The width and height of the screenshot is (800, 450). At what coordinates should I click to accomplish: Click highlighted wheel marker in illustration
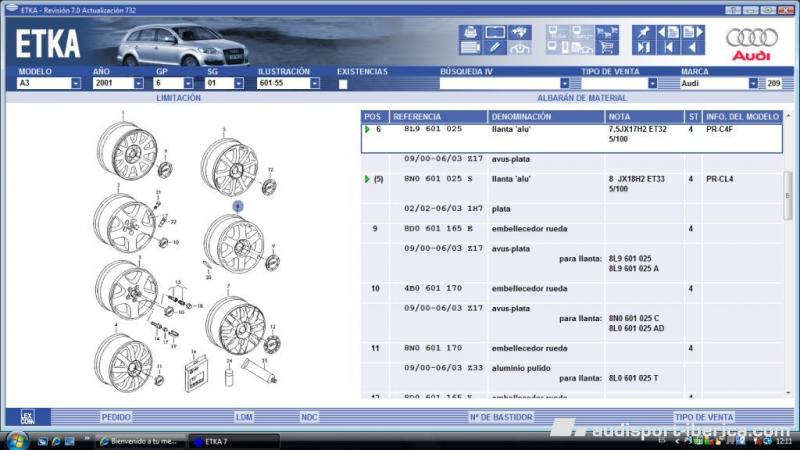coord(238,206)
